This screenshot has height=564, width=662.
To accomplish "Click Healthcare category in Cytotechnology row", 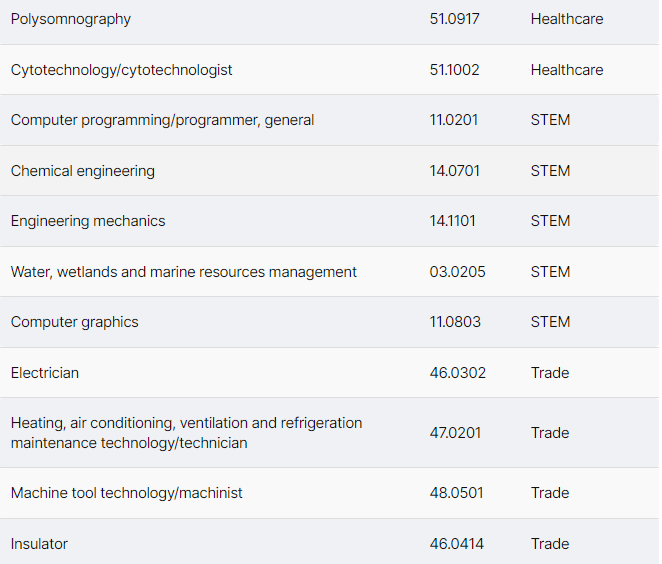I will [x=567, y=70].
